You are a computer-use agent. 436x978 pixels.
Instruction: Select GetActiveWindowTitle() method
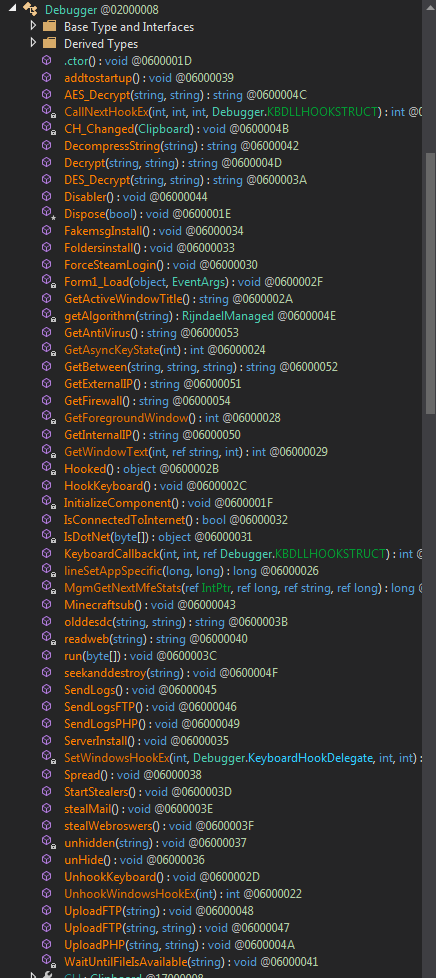178,299
